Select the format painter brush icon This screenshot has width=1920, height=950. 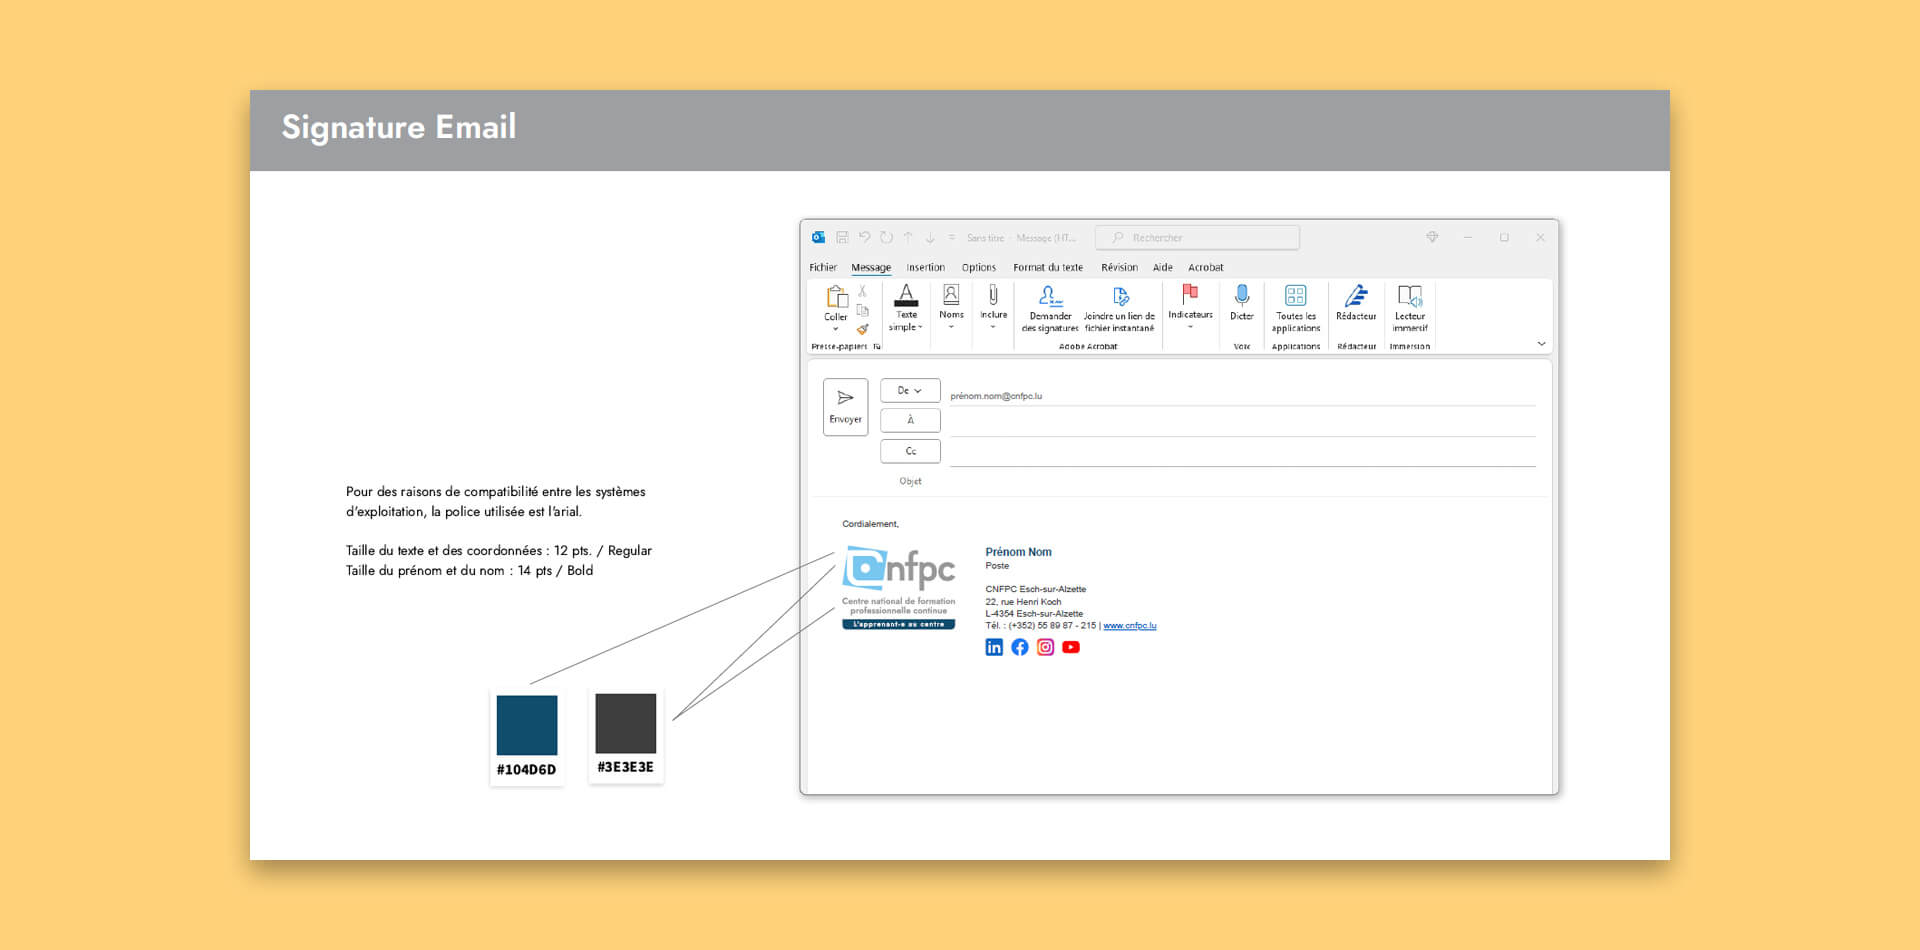click(x=862, y=329)
